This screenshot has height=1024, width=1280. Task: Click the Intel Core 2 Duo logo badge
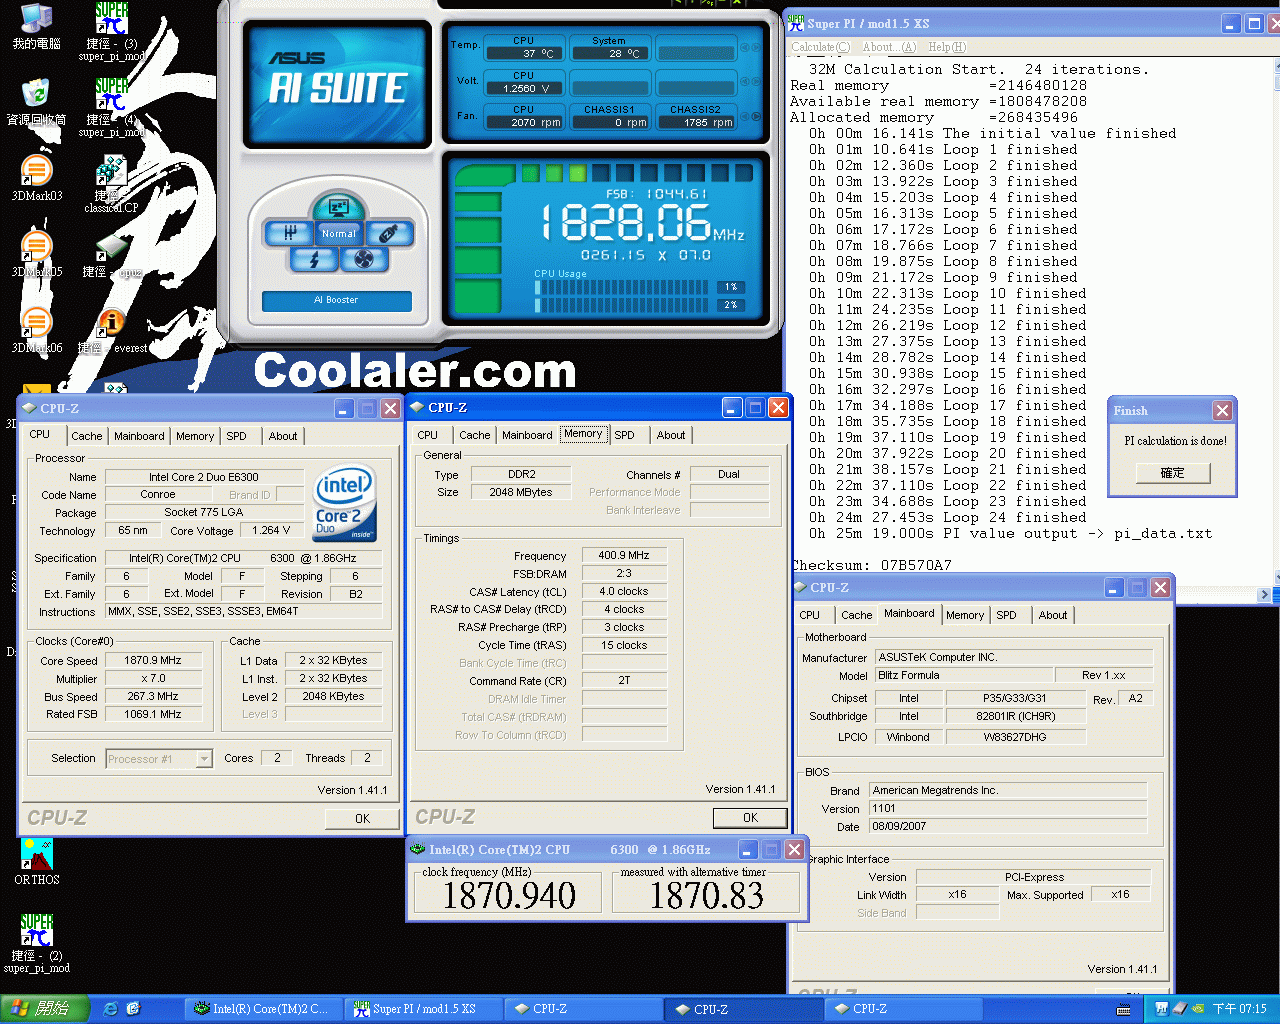345,502
